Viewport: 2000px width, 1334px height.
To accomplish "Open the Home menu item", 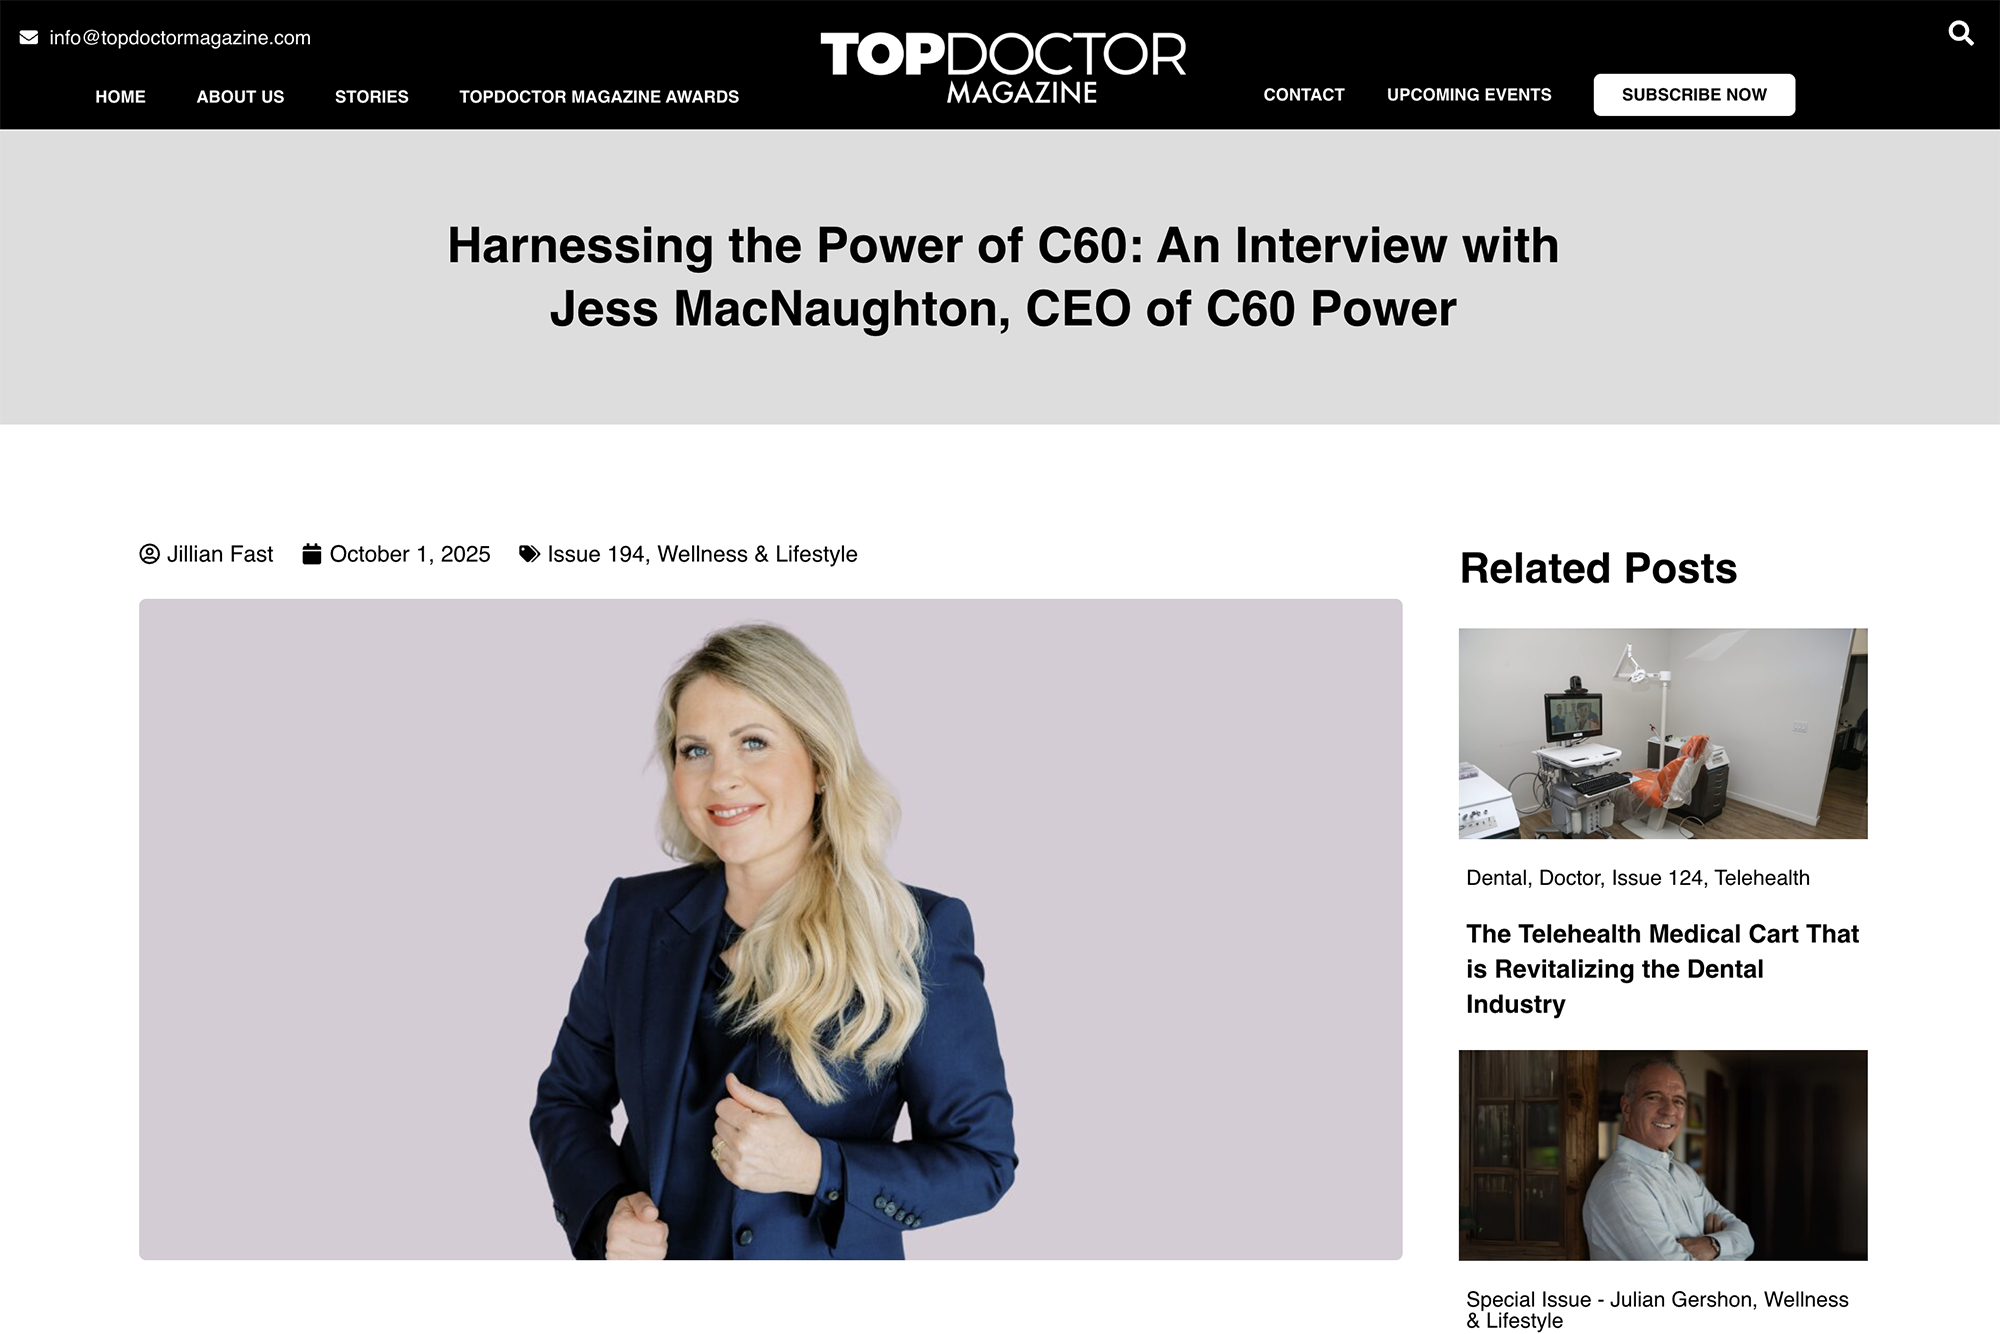I will 120,97.
